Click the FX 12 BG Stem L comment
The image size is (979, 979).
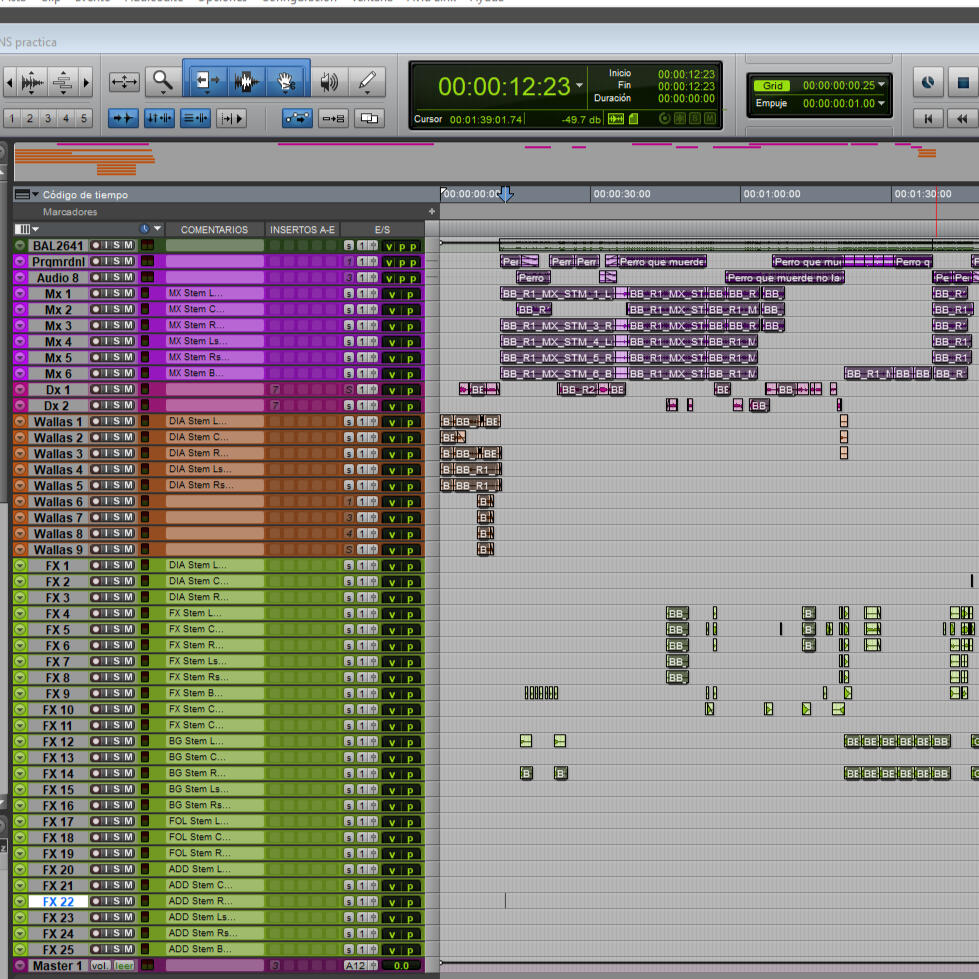(214, 741)
